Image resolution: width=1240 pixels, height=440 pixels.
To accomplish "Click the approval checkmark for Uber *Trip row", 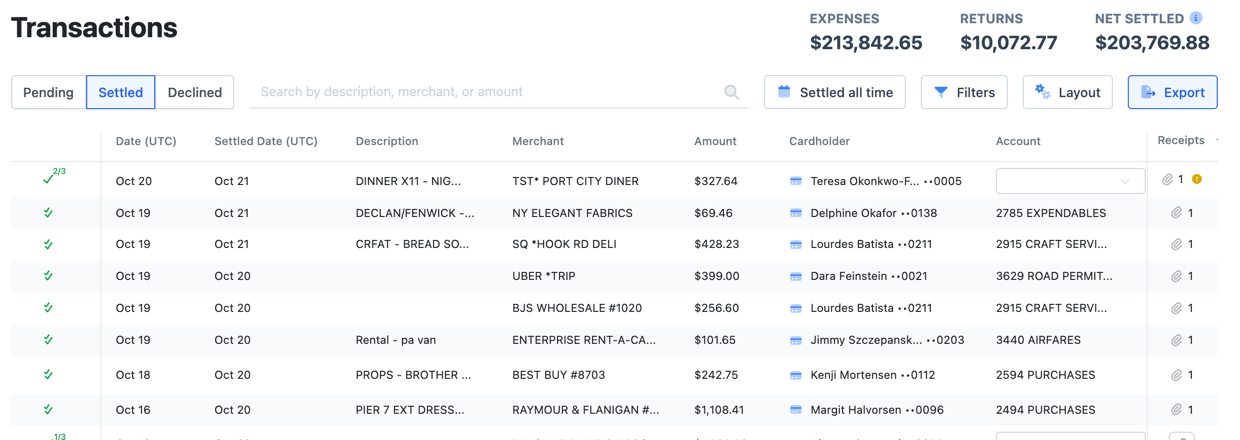I will 48,276.
